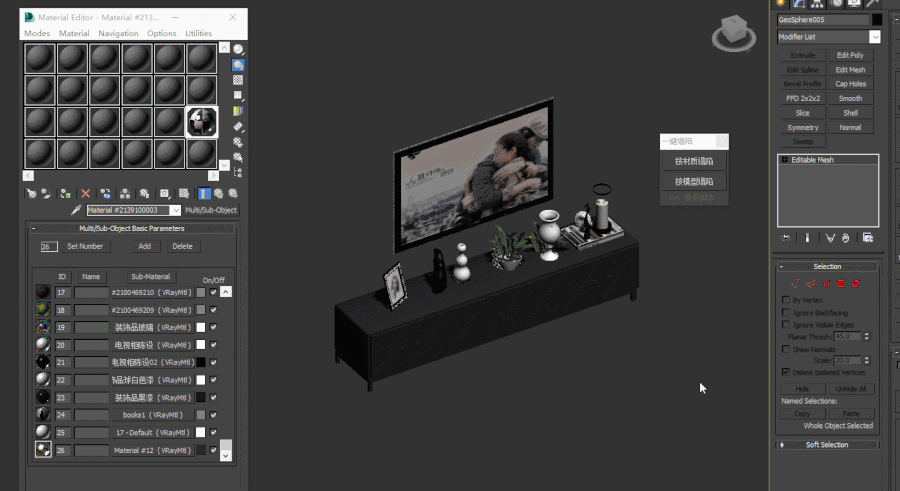
Task: Select Polygon sub-object level icon
Action: tap(841, 284)
